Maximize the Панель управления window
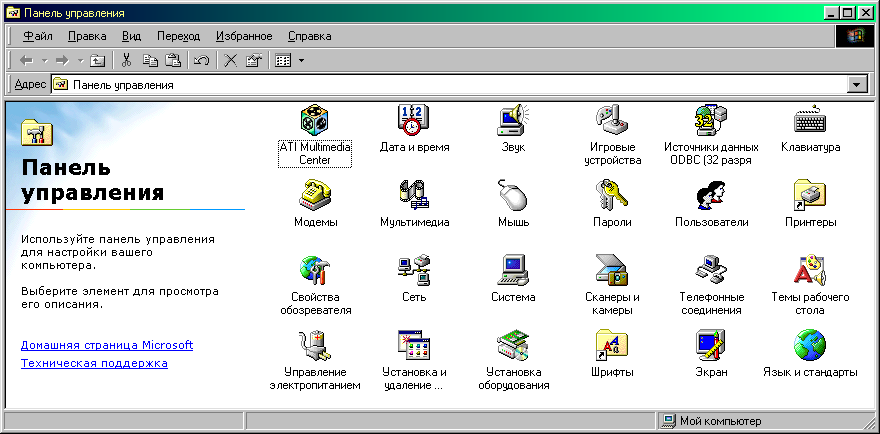The width and height of the screenshot is (880, 434). pyautogui.click(x=847, y=12)
